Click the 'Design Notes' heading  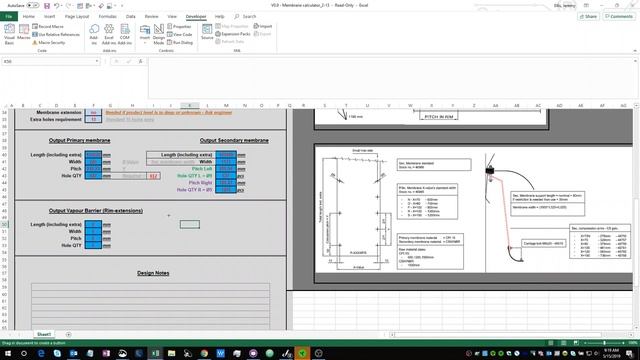point(153,273)
